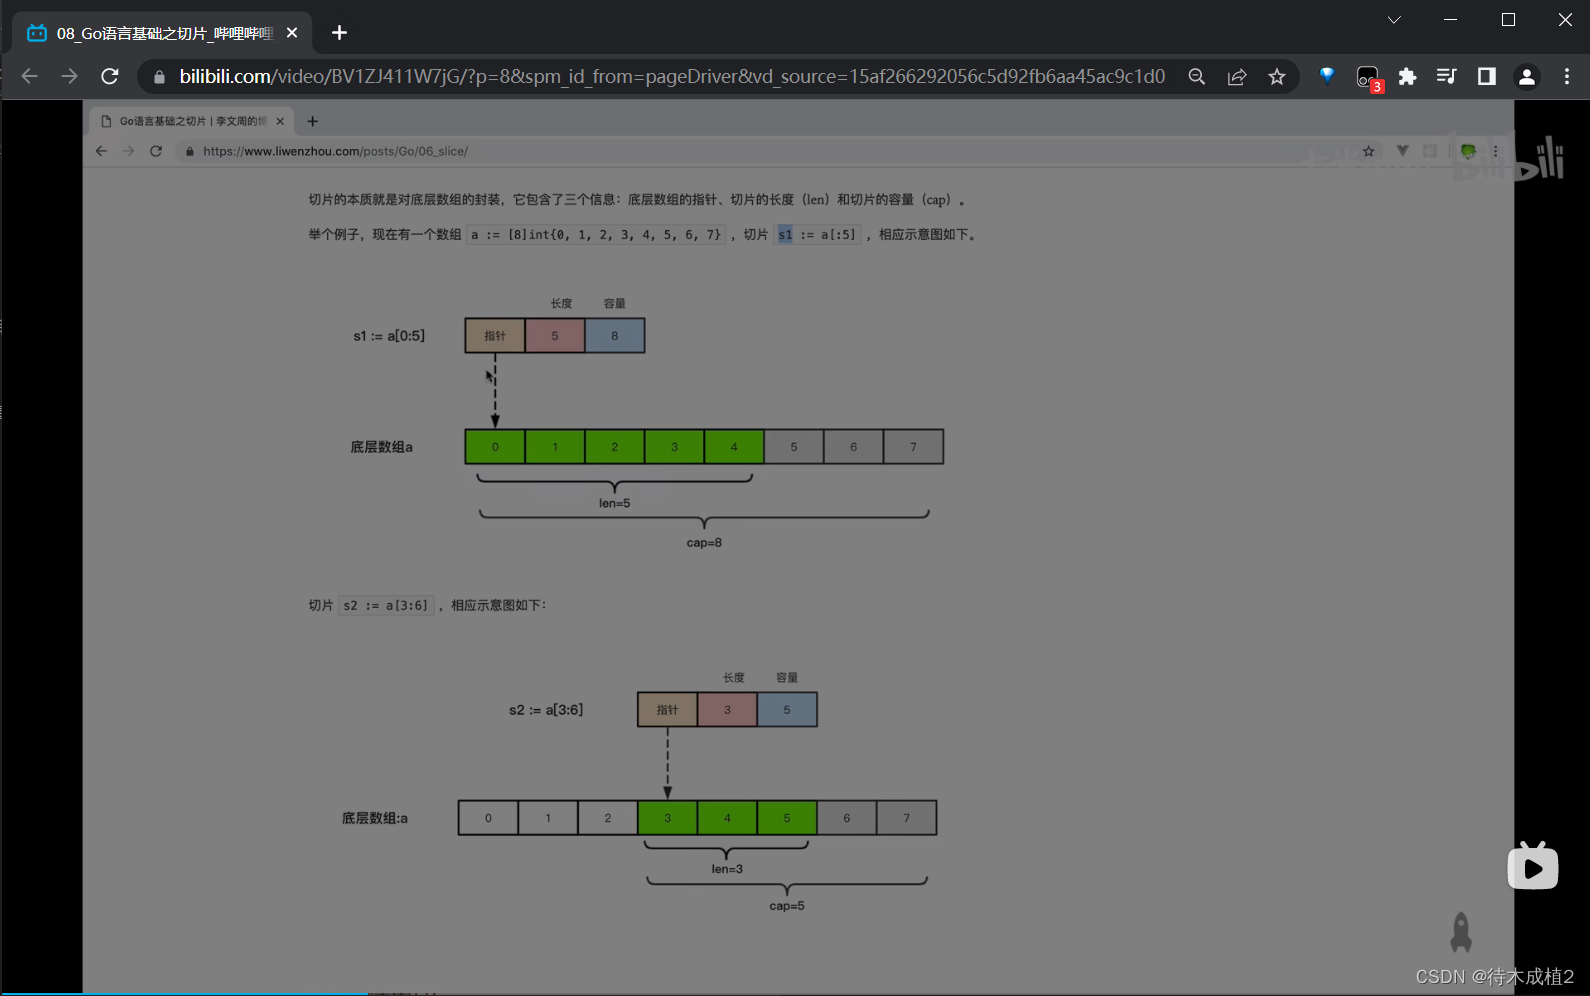The image size is (1590, 996).
Task: Toggle the browser side panel
Action: [1487, 76]
